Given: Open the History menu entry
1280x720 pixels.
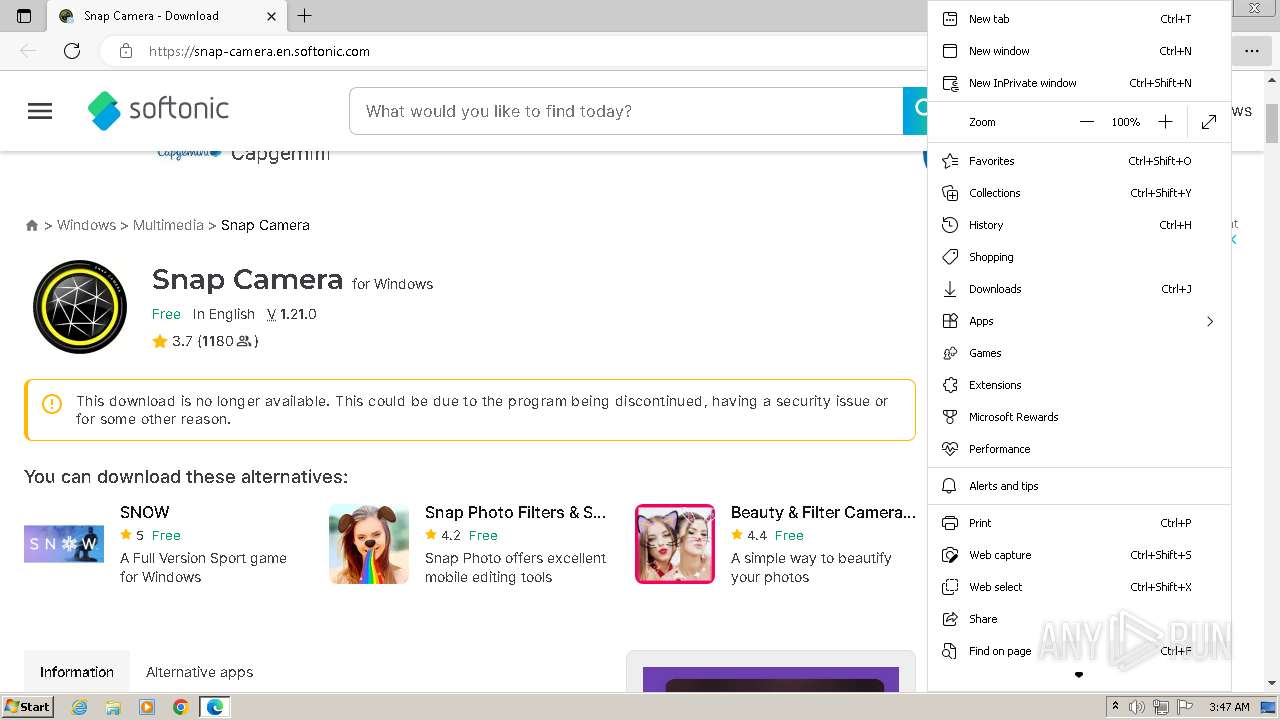Looking at the screenshot, I should tap(1079, 225).
